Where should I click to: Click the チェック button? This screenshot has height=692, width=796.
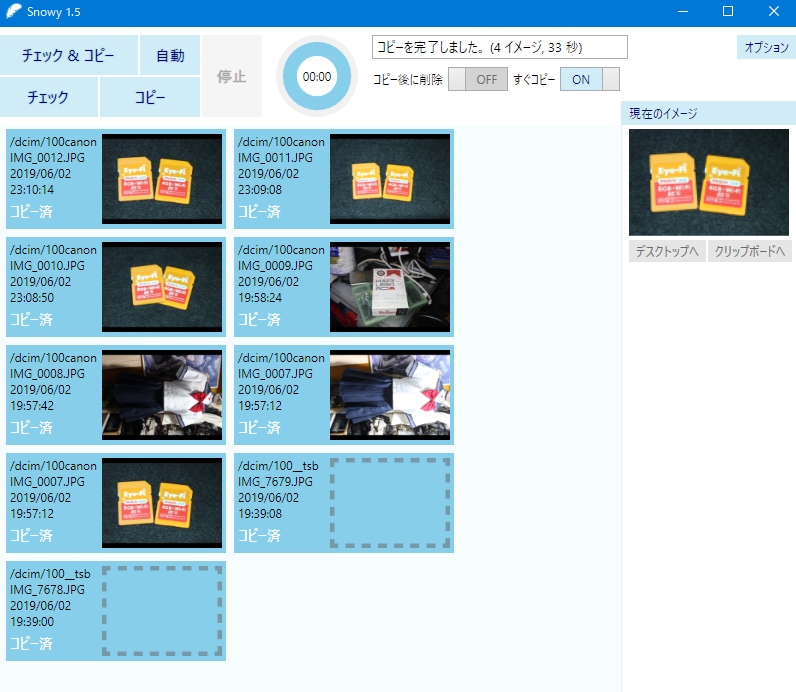(x=49, y=97)
